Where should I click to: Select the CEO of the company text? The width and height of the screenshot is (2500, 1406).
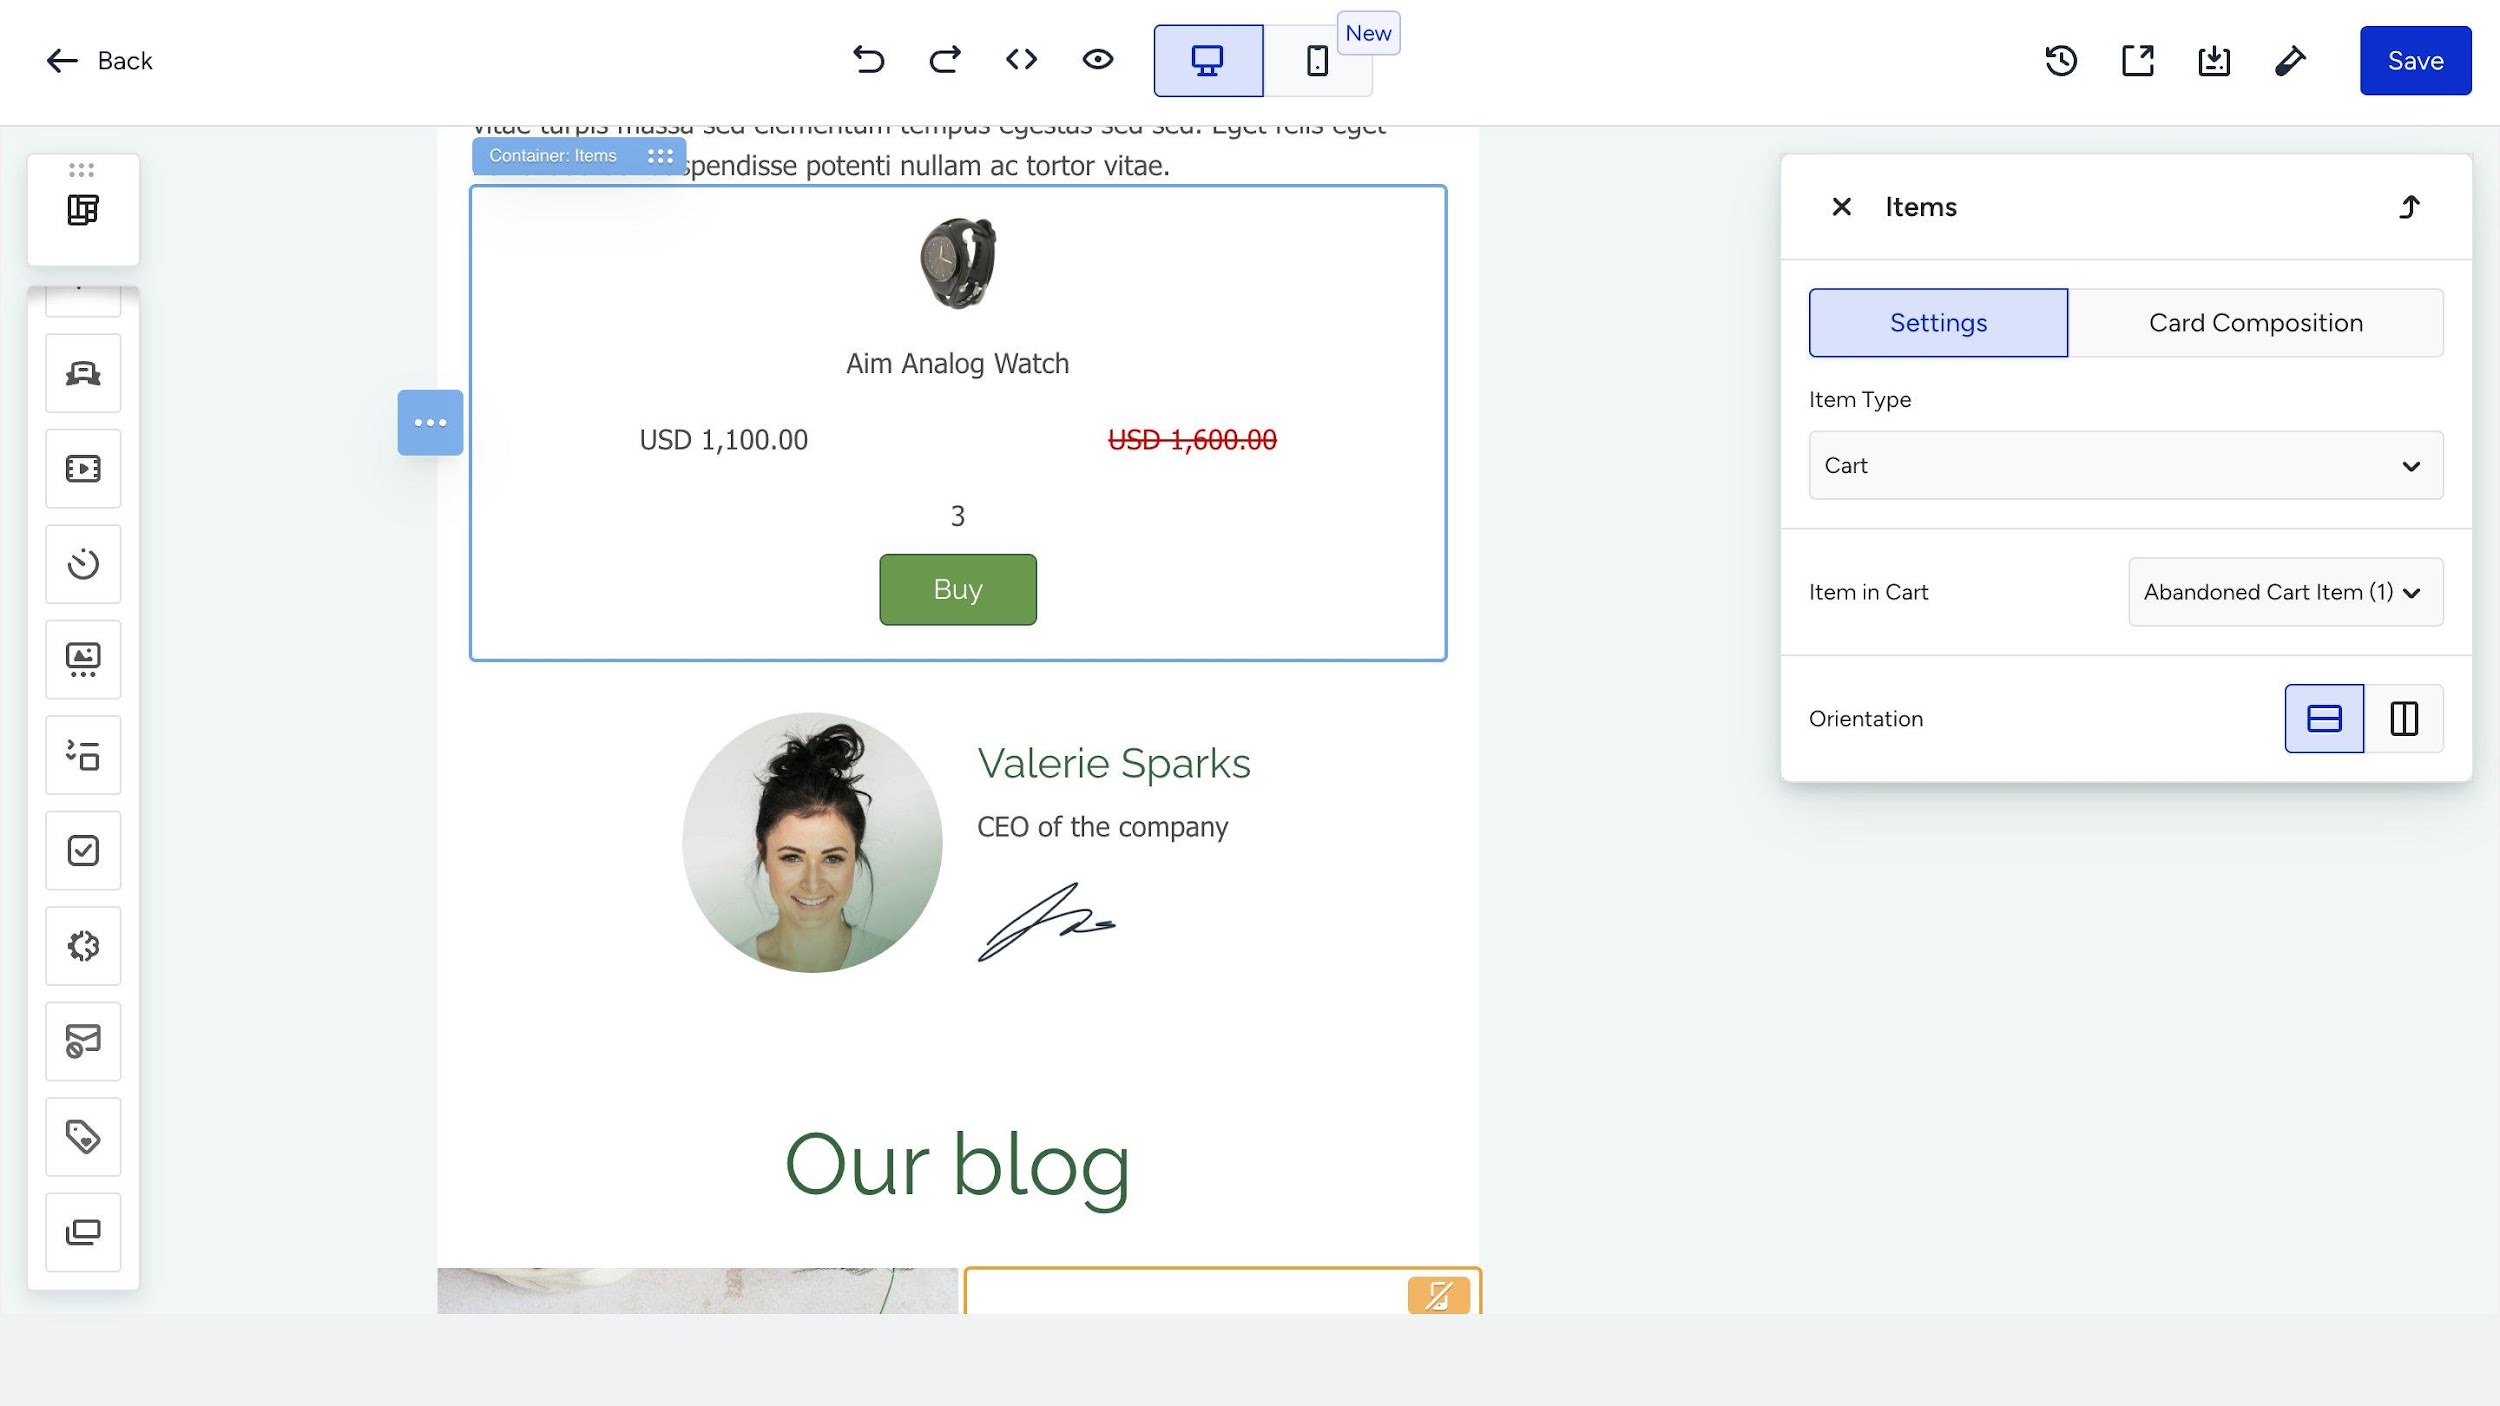[x=1102, y=827]
